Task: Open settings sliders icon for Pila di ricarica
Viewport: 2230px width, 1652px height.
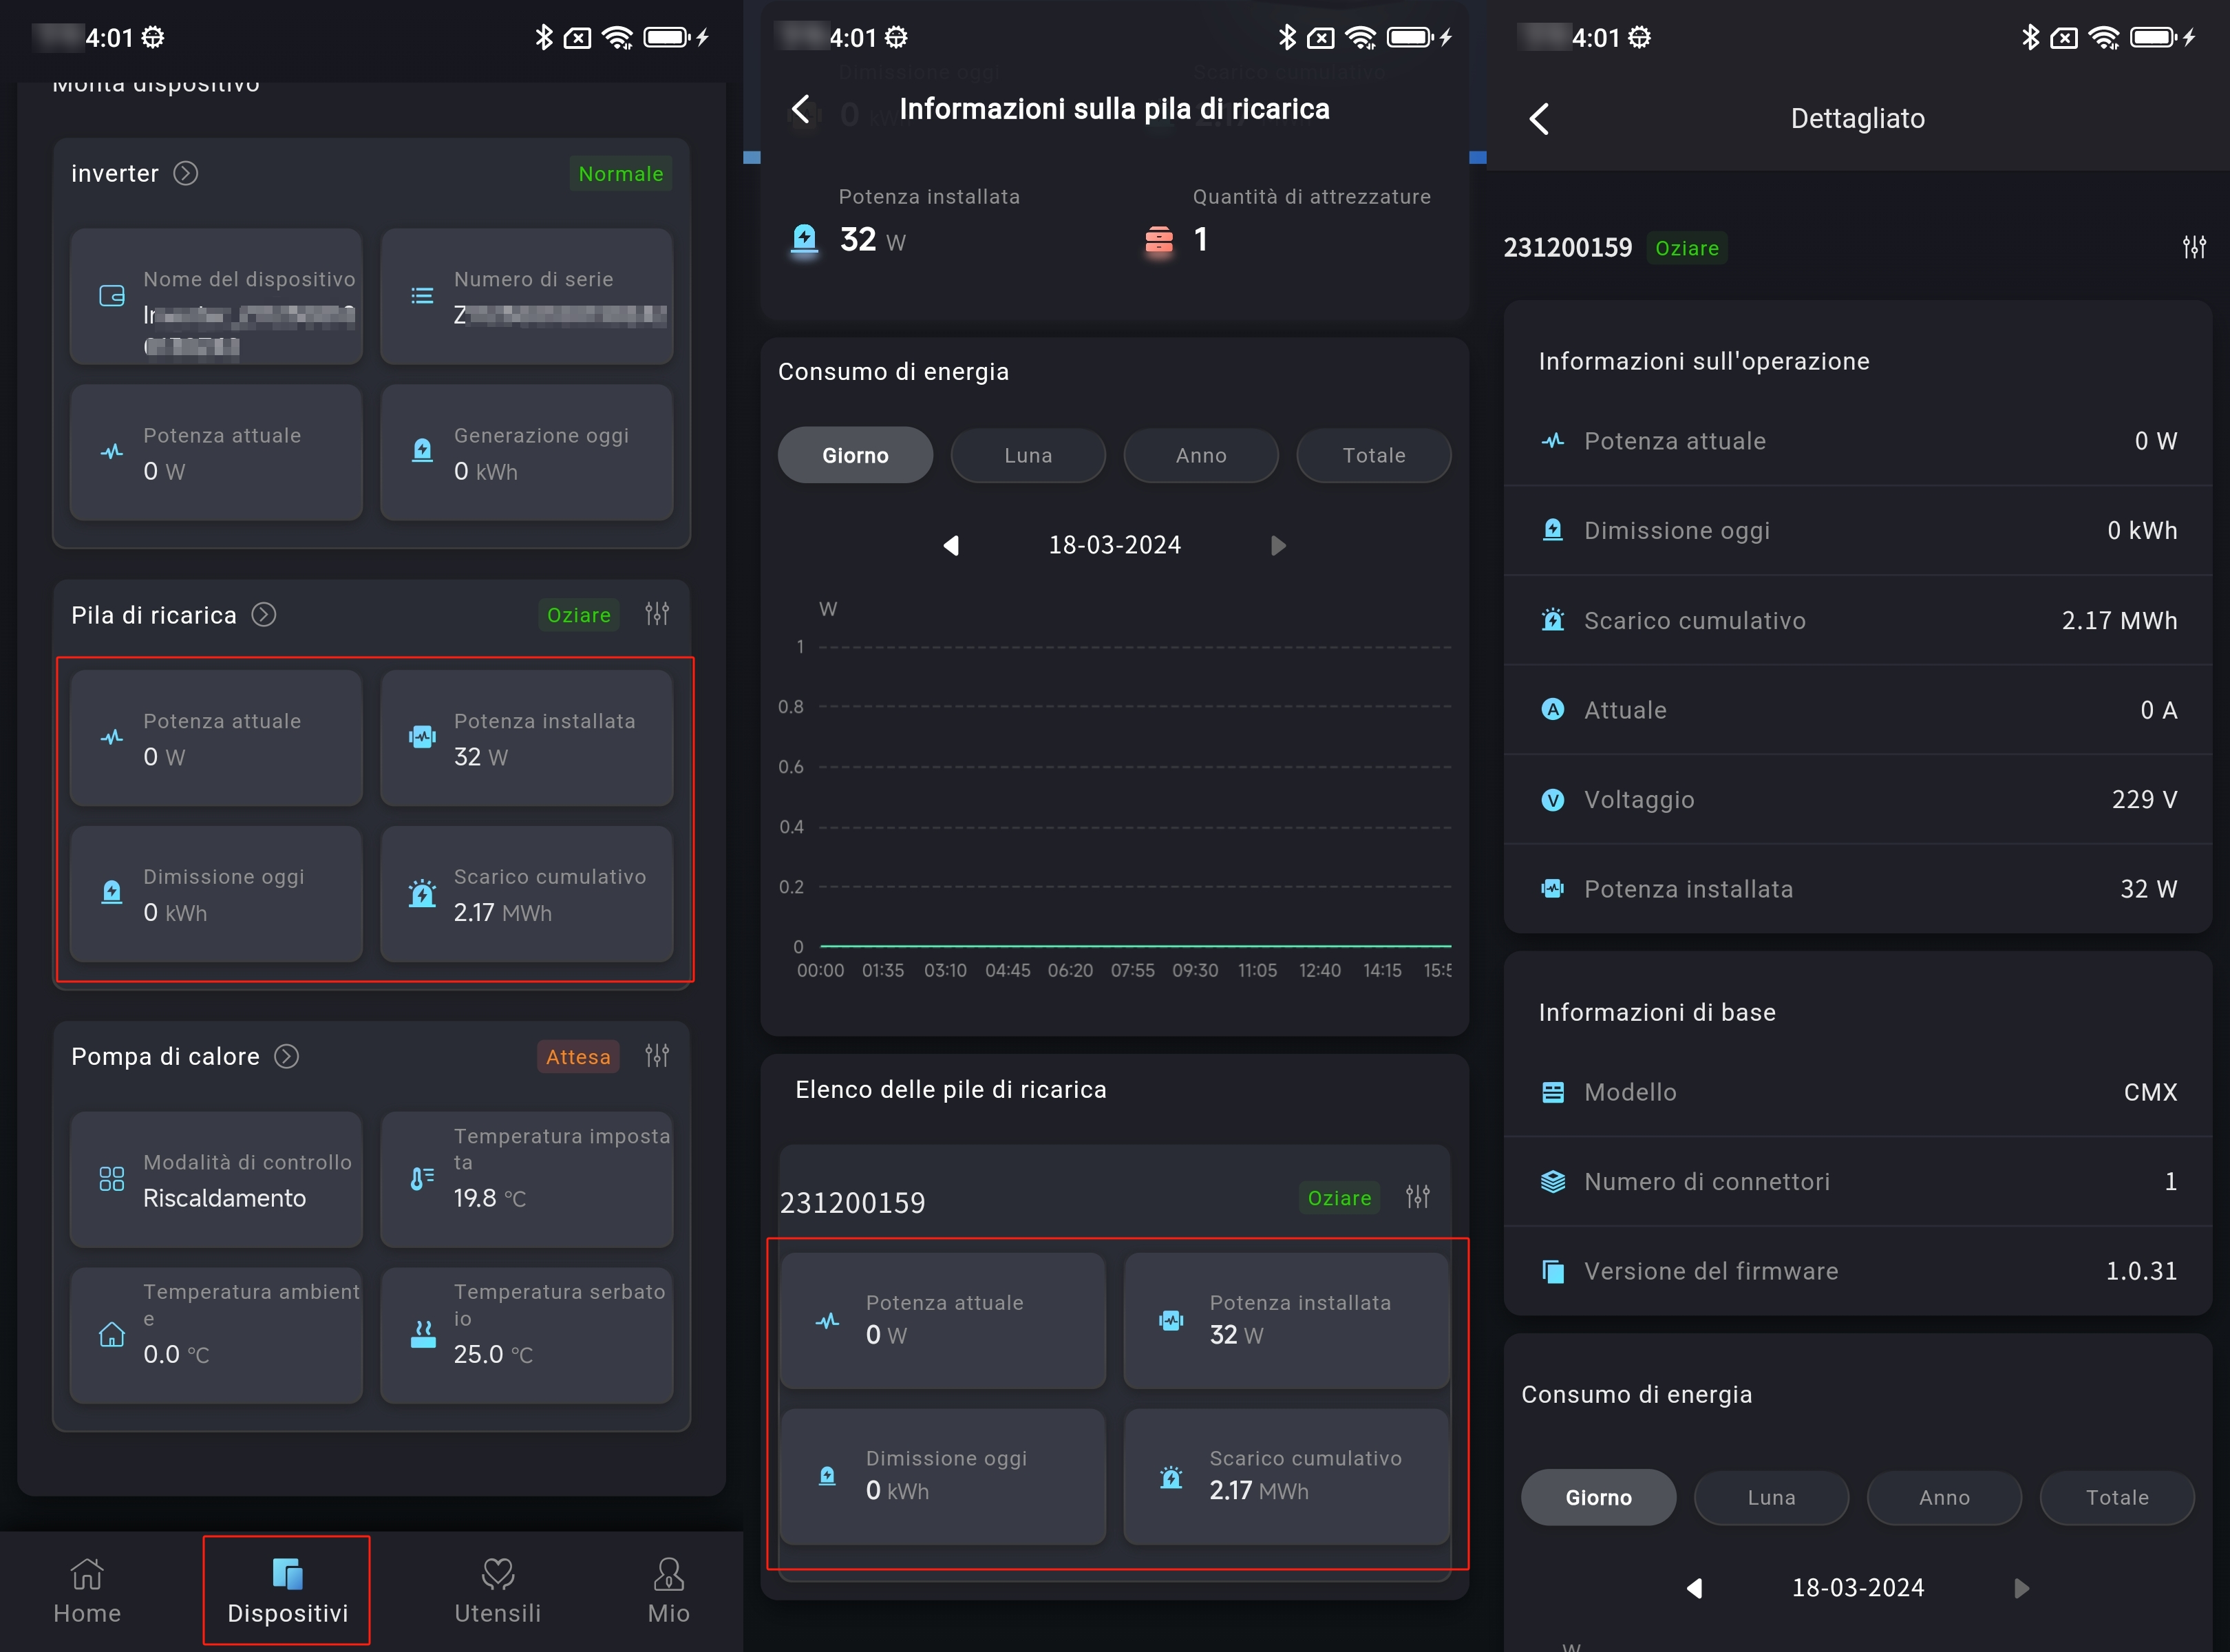Action: click(x=656, y=614)
